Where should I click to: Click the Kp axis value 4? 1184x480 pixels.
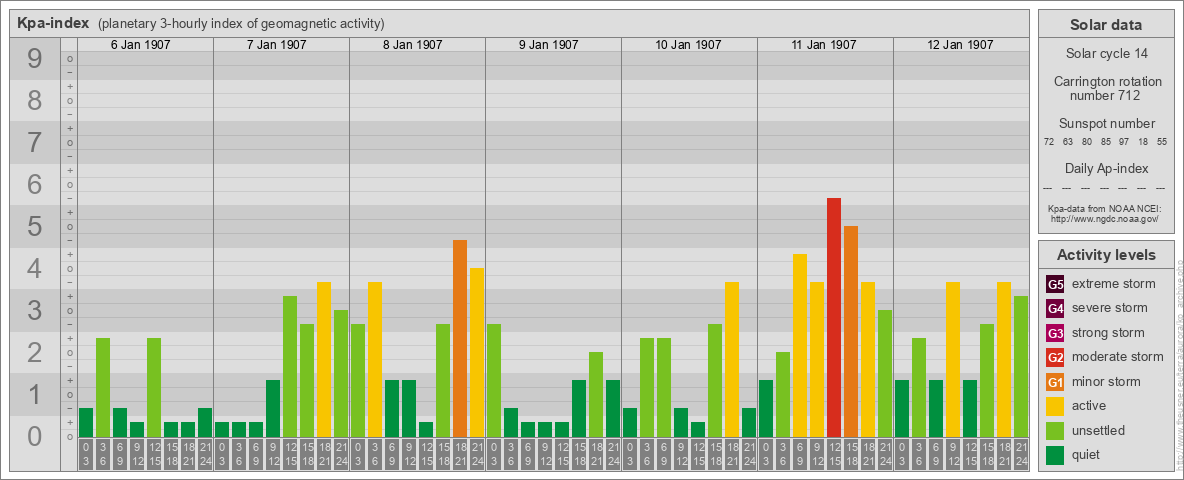tap(34, 268)
